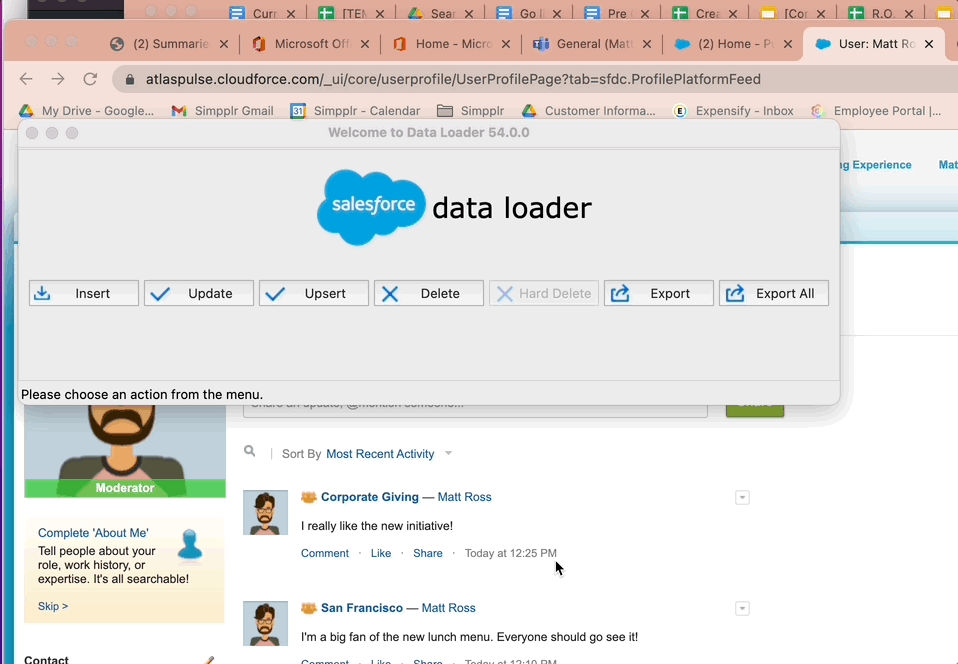Click the Insert button in Data Loader
The height and width of the screenshot is (664, 958).
coord(84,293)
